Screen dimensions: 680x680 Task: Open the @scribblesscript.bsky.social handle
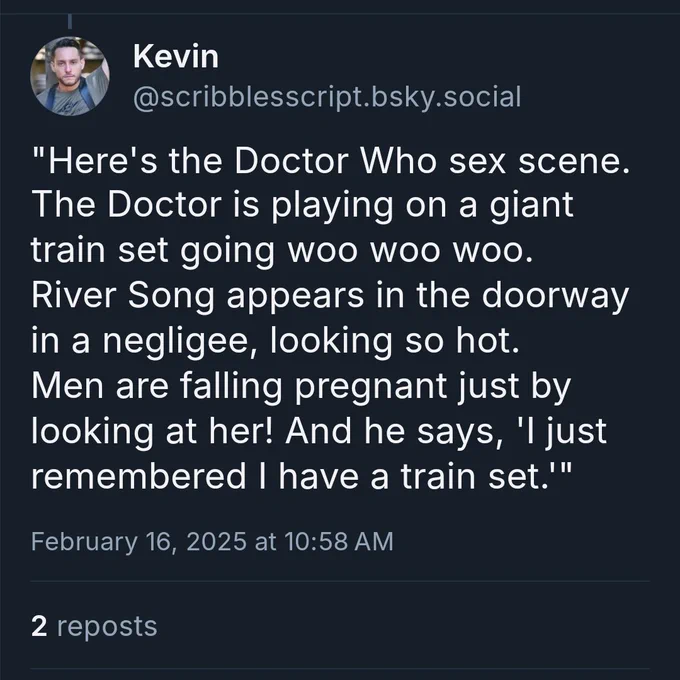click(x=327, y=97)
